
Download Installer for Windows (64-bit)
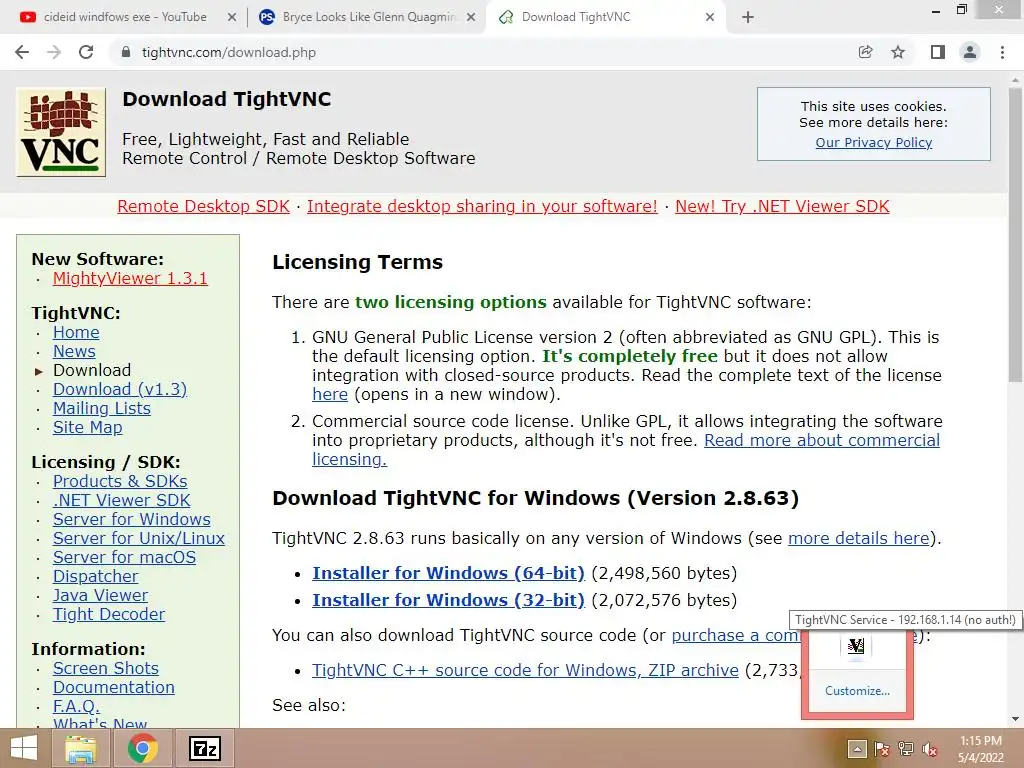click(448, 573)
